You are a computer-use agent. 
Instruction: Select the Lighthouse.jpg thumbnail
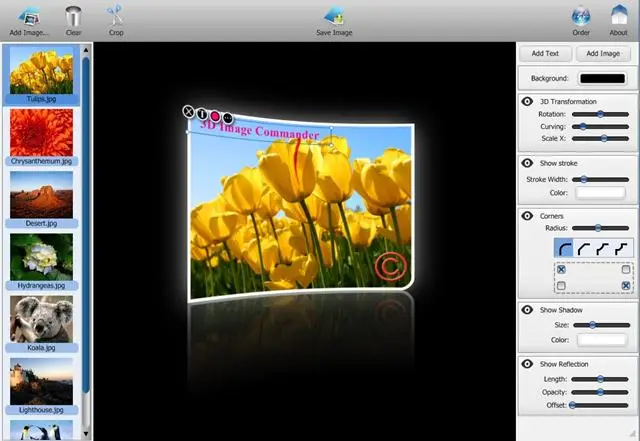click(x=41, y=381)
